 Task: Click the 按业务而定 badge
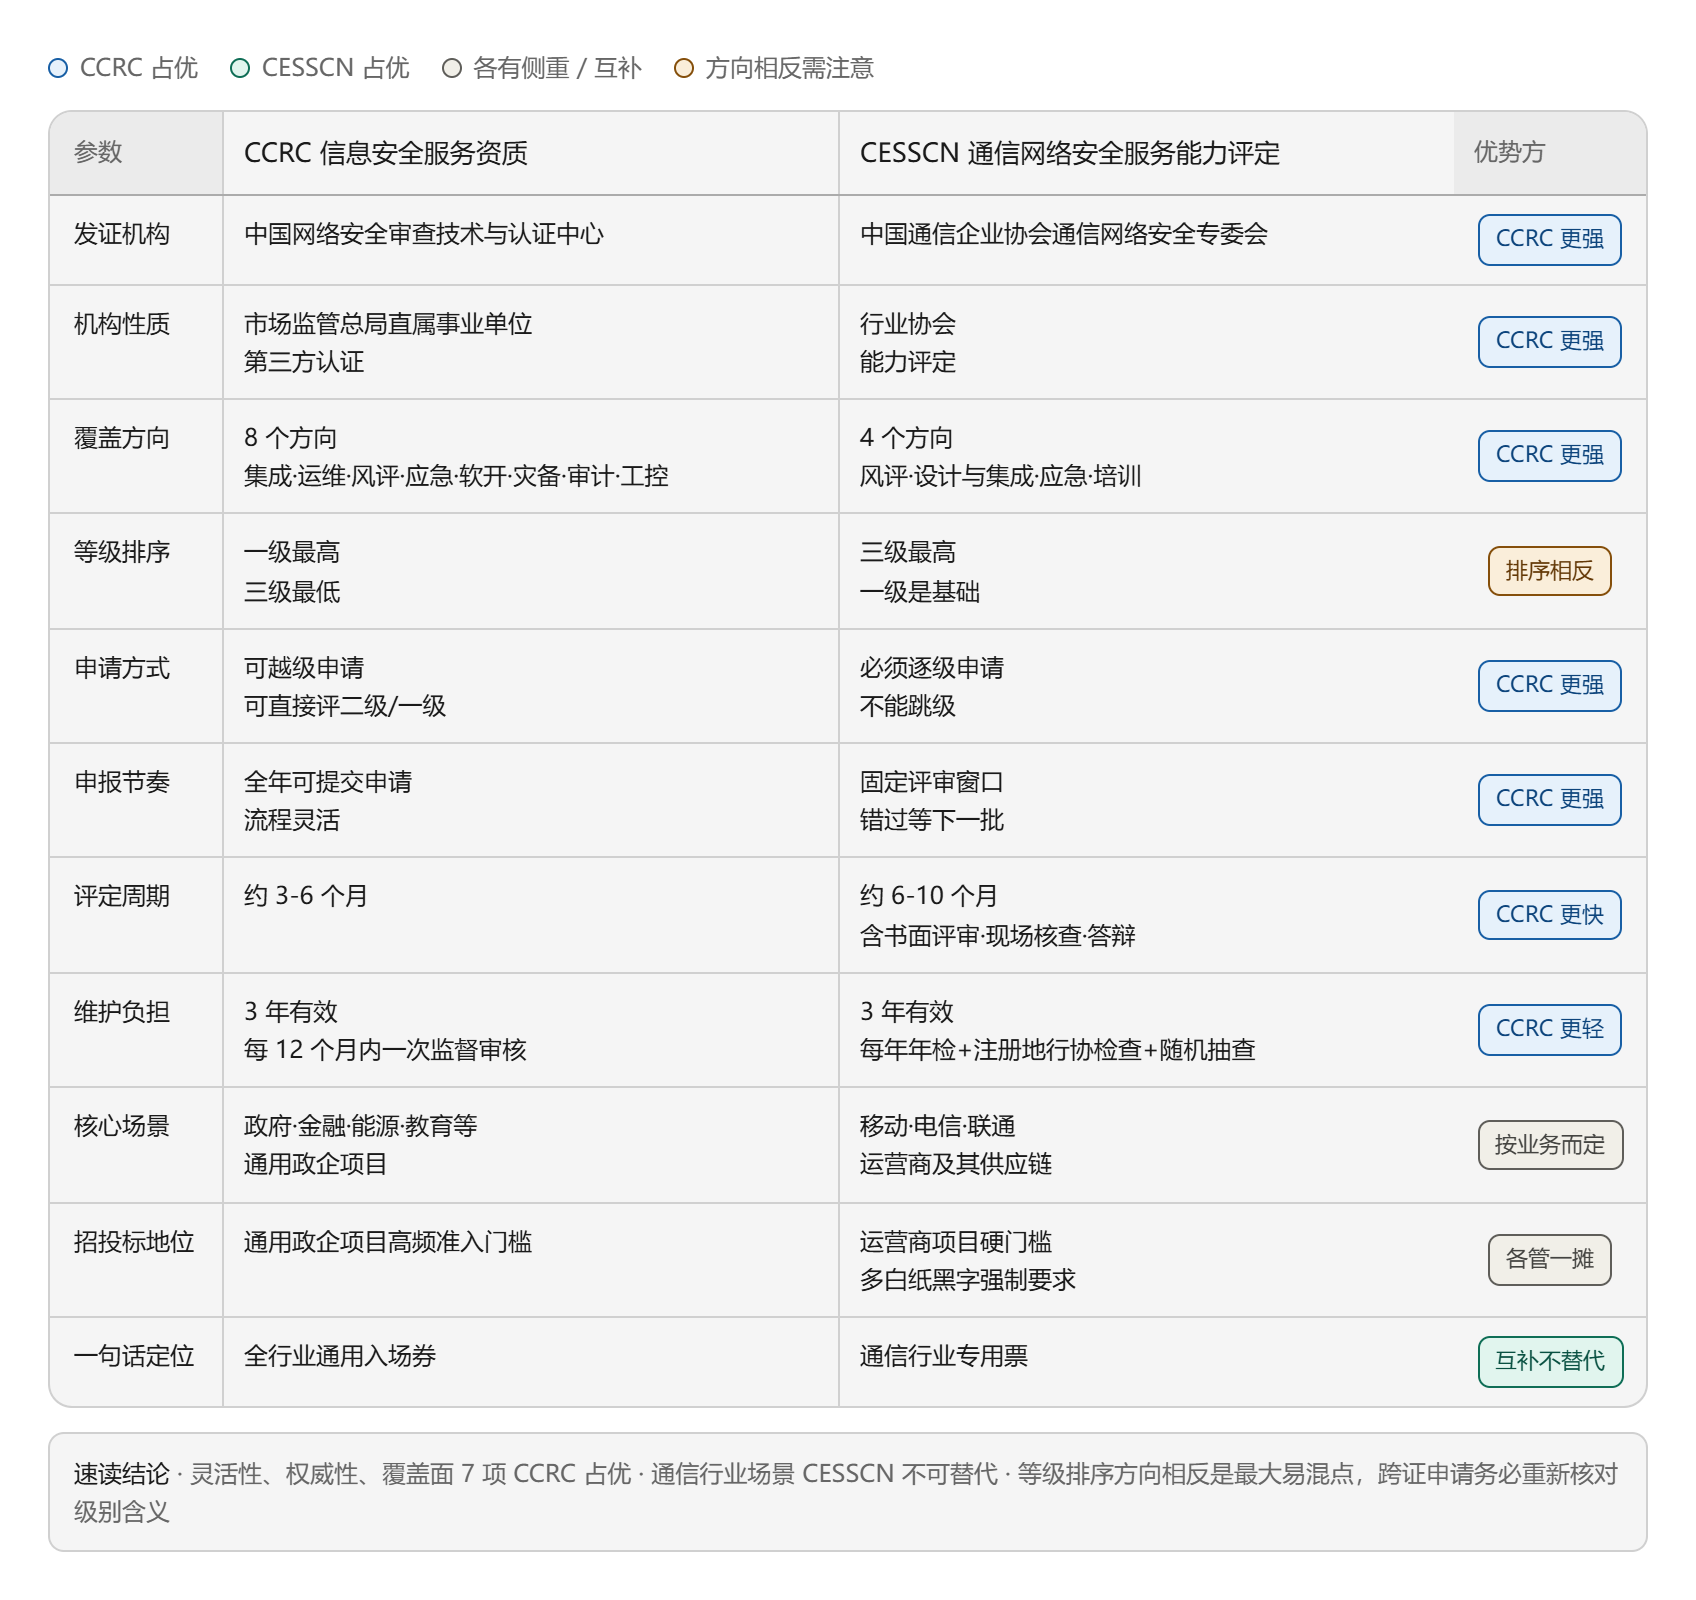coord(1550,1145)
